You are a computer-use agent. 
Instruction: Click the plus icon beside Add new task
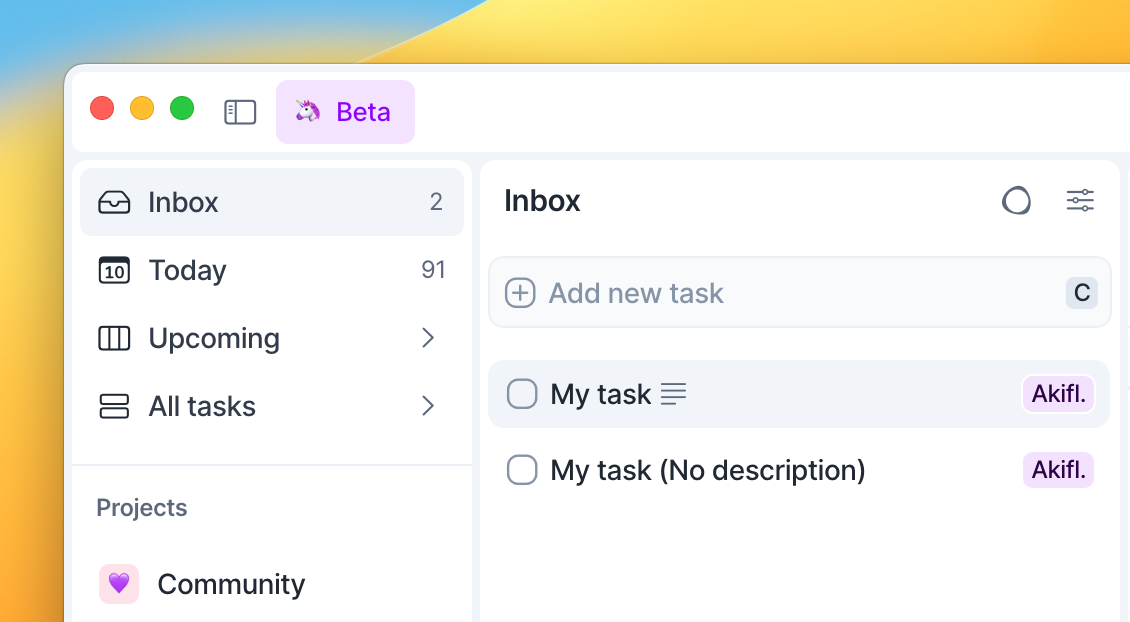520,293
